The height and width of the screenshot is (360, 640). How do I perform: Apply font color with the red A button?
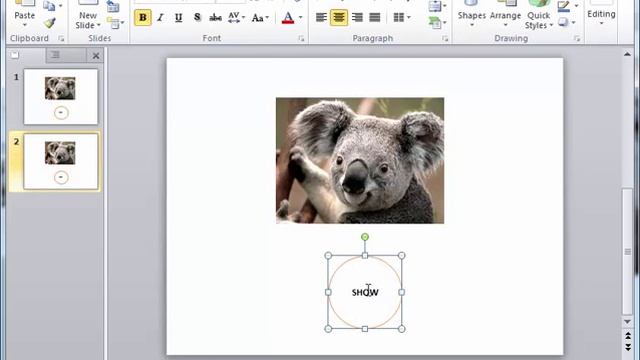288,18
